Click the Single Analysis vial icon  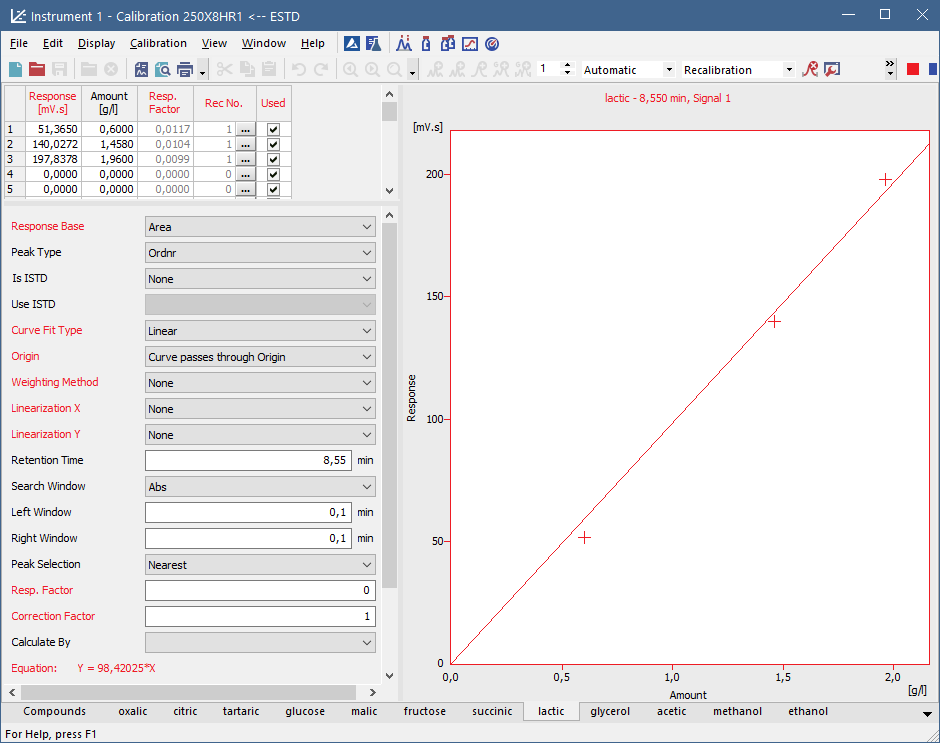tap(426, 44)
